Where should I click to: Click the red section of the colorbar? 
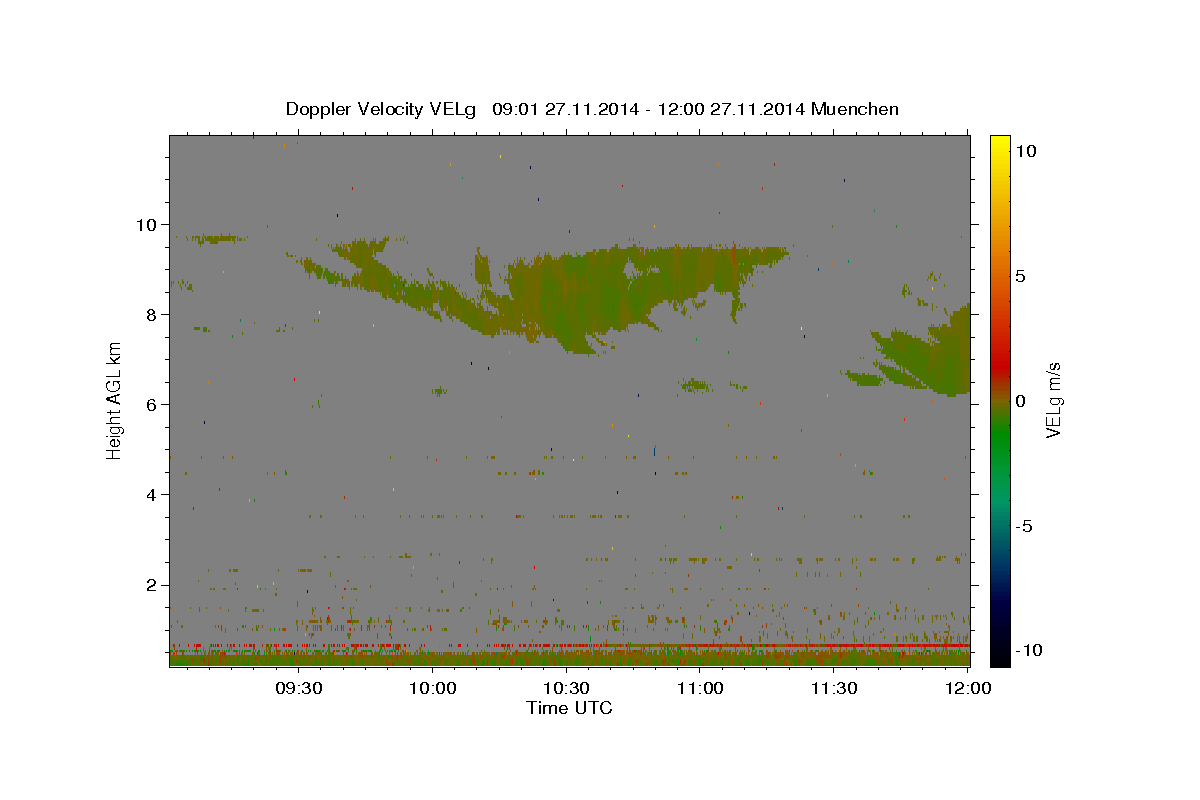click(x=999, y=365)
